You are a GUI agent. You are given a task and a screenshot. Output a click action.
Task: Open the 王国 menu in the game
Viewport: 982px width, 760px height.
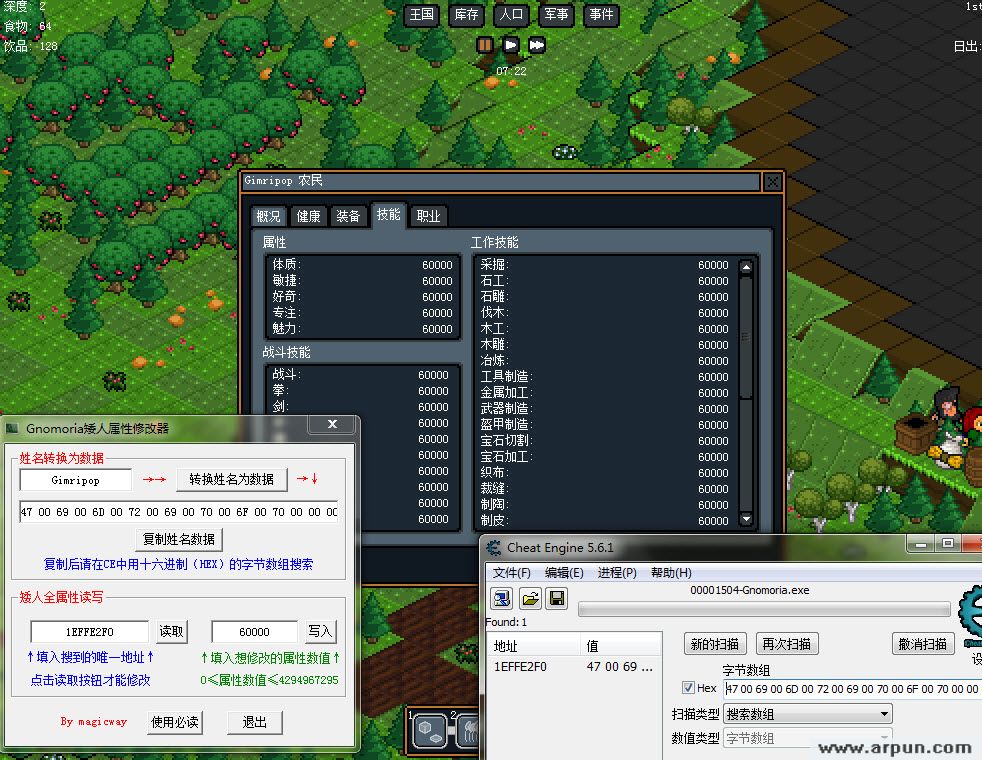coord(421,14)
